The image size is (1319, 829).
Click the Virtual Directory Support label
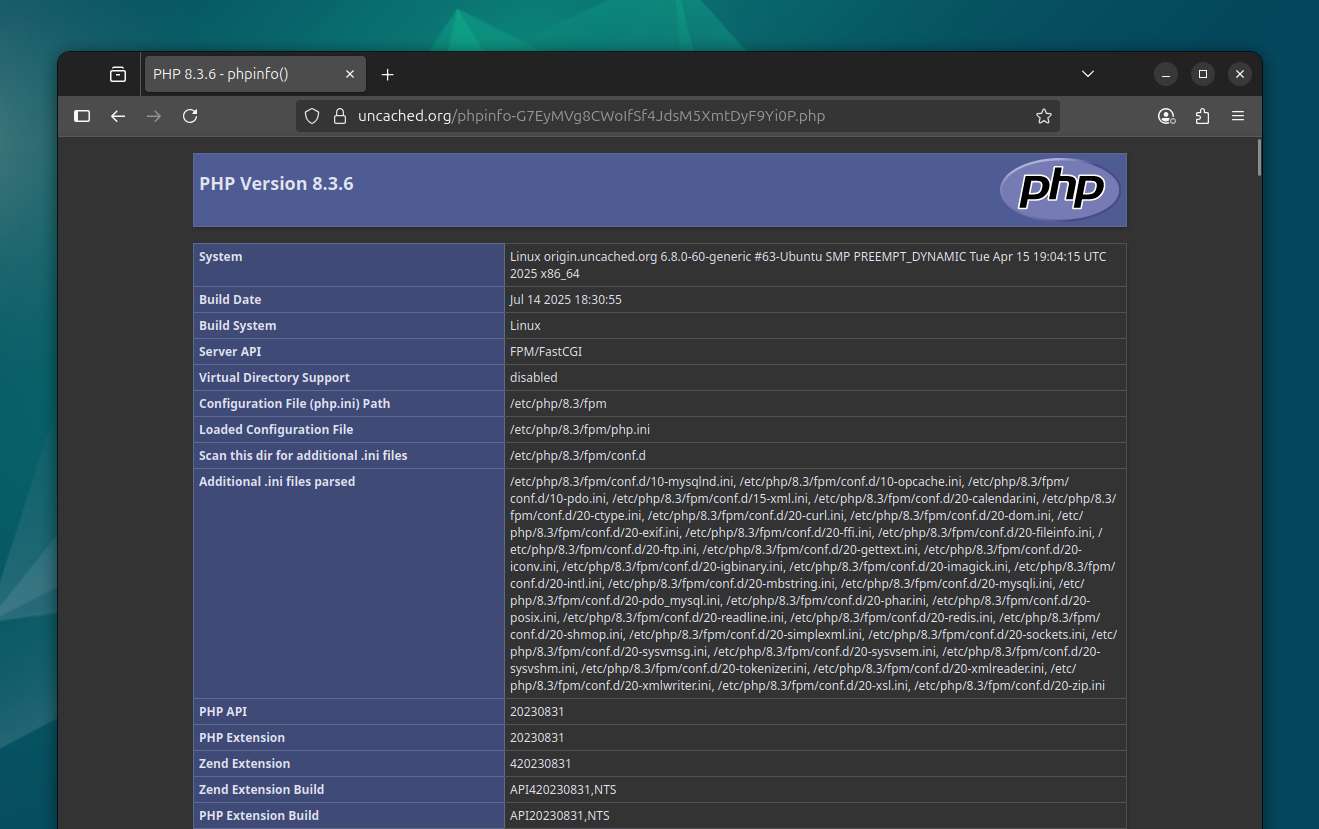tap(274, 378)
